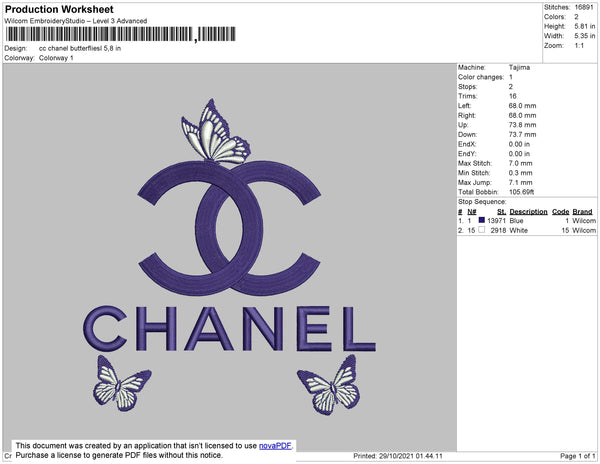Click the Stitches value 16891
600x464 pixels.
[x=584, y=7]
